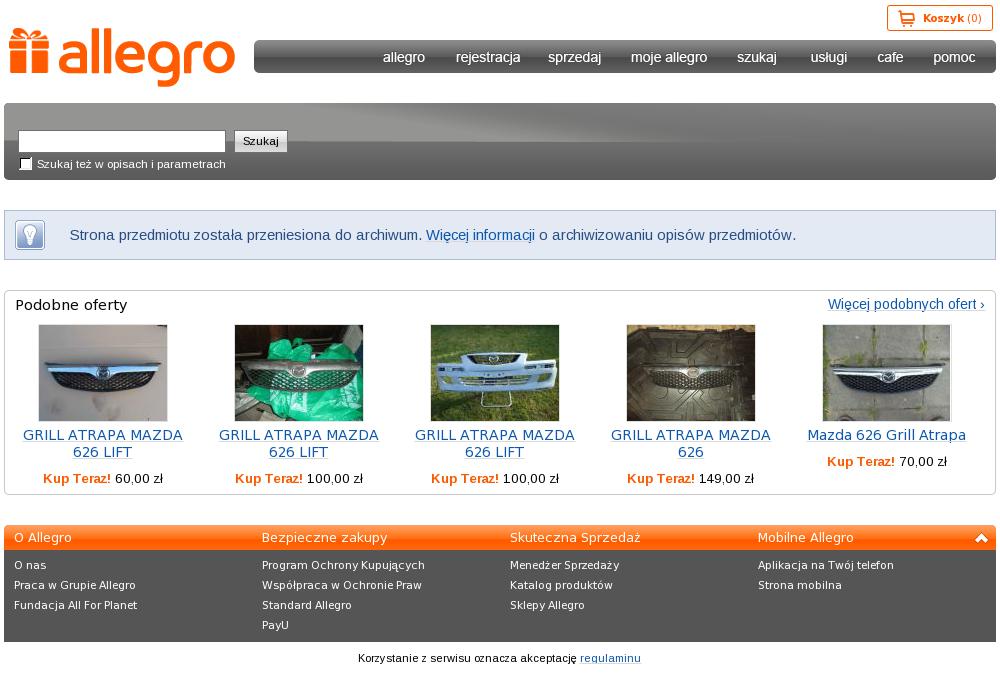1000x678 pixels.
Task: Open 'GRILL ATRAPA MAZDA 626 LIFT' 60,00 zł link
Action: coord(103,443)
